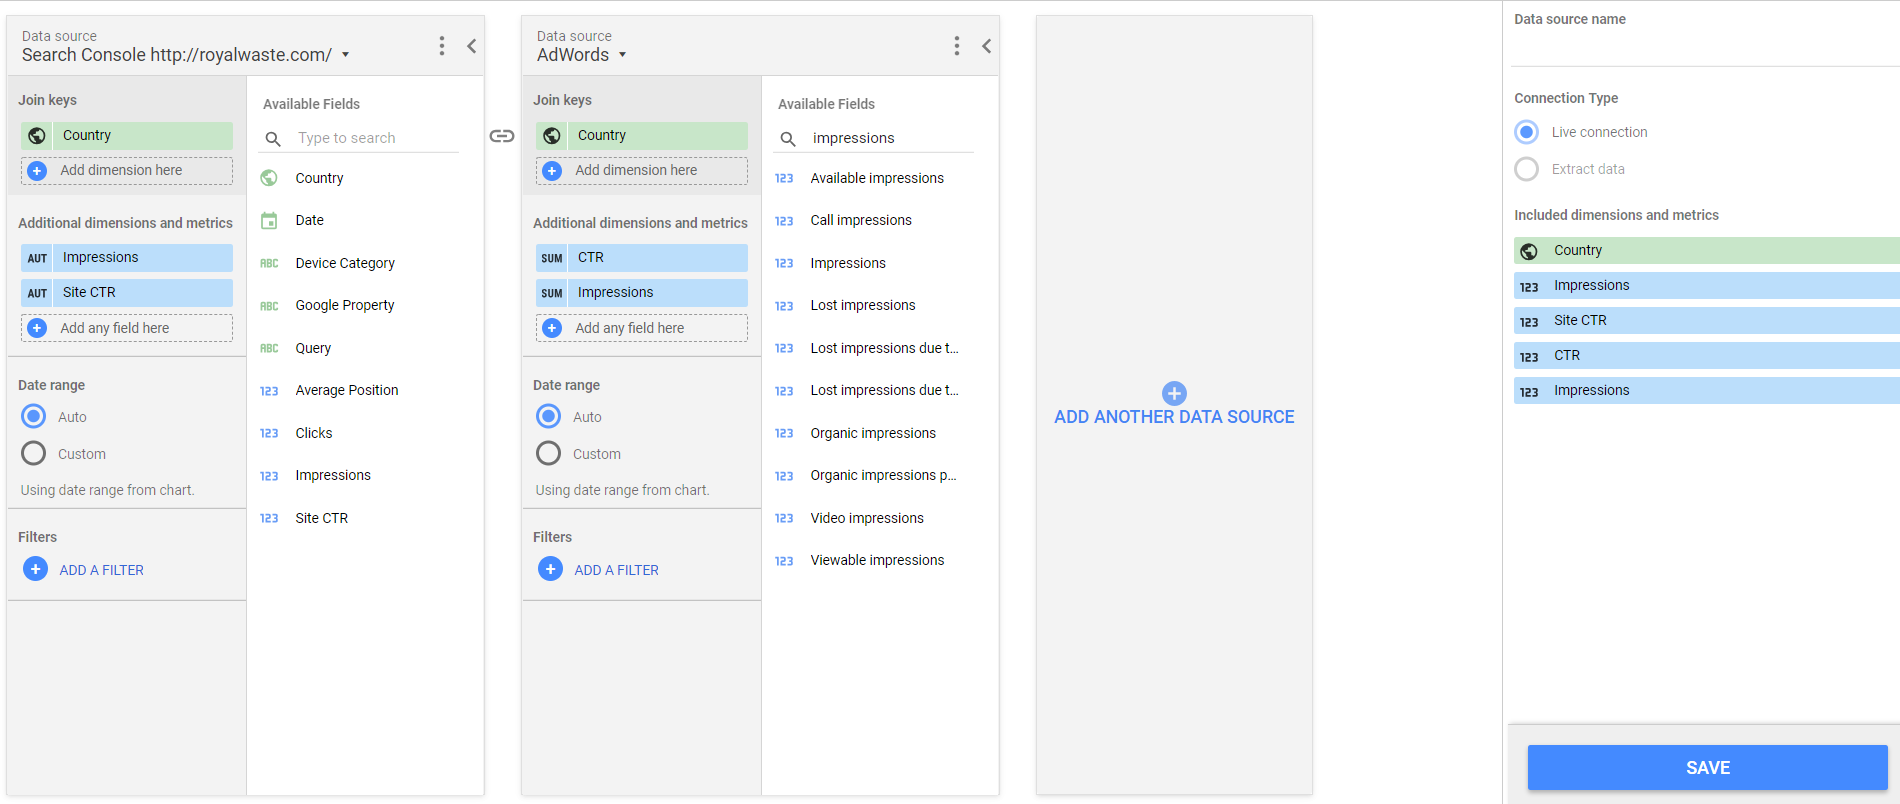Select Google Property field
This screenshot has width=1900, height=804.
click(345, 305)
